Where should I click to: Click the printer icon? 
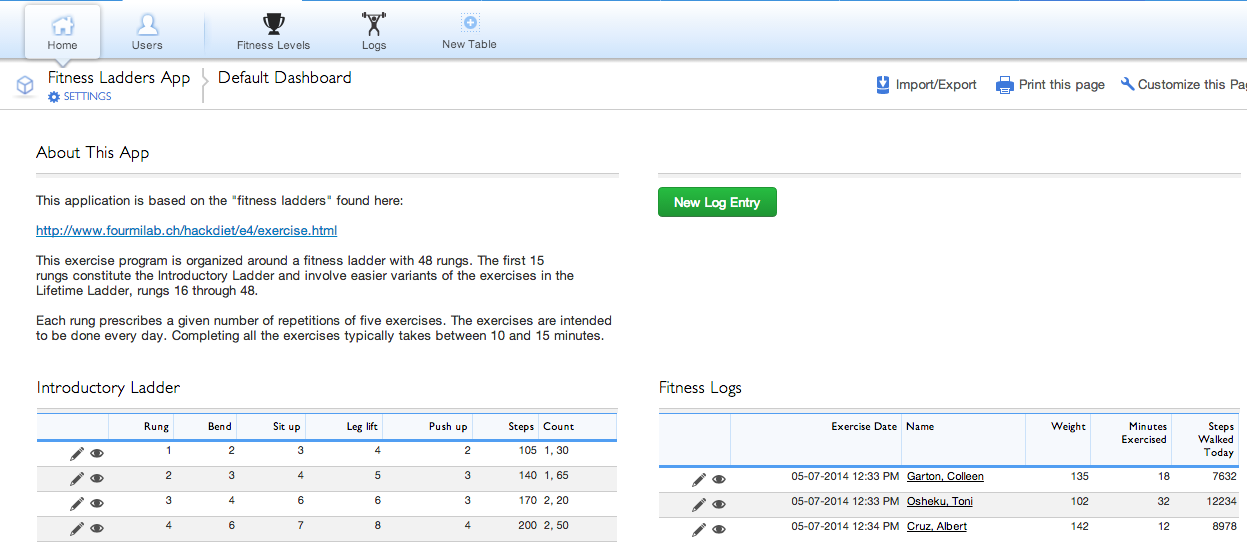[x=1005, y=85]
